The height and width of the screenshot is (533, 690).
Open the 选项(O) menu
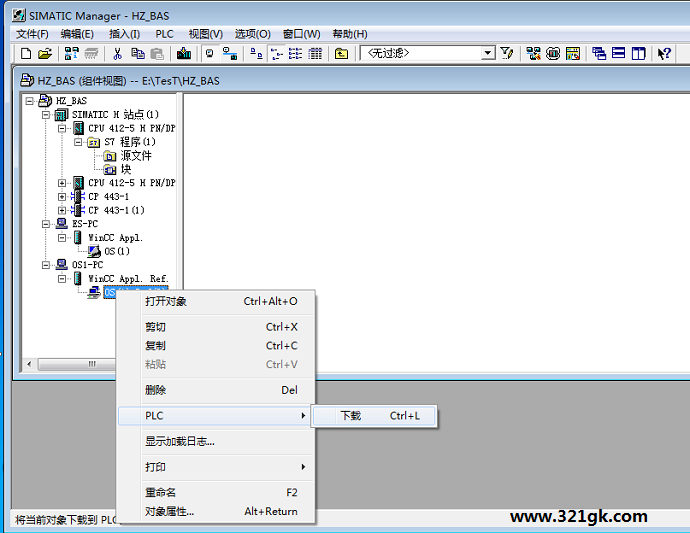click(253, 34)
